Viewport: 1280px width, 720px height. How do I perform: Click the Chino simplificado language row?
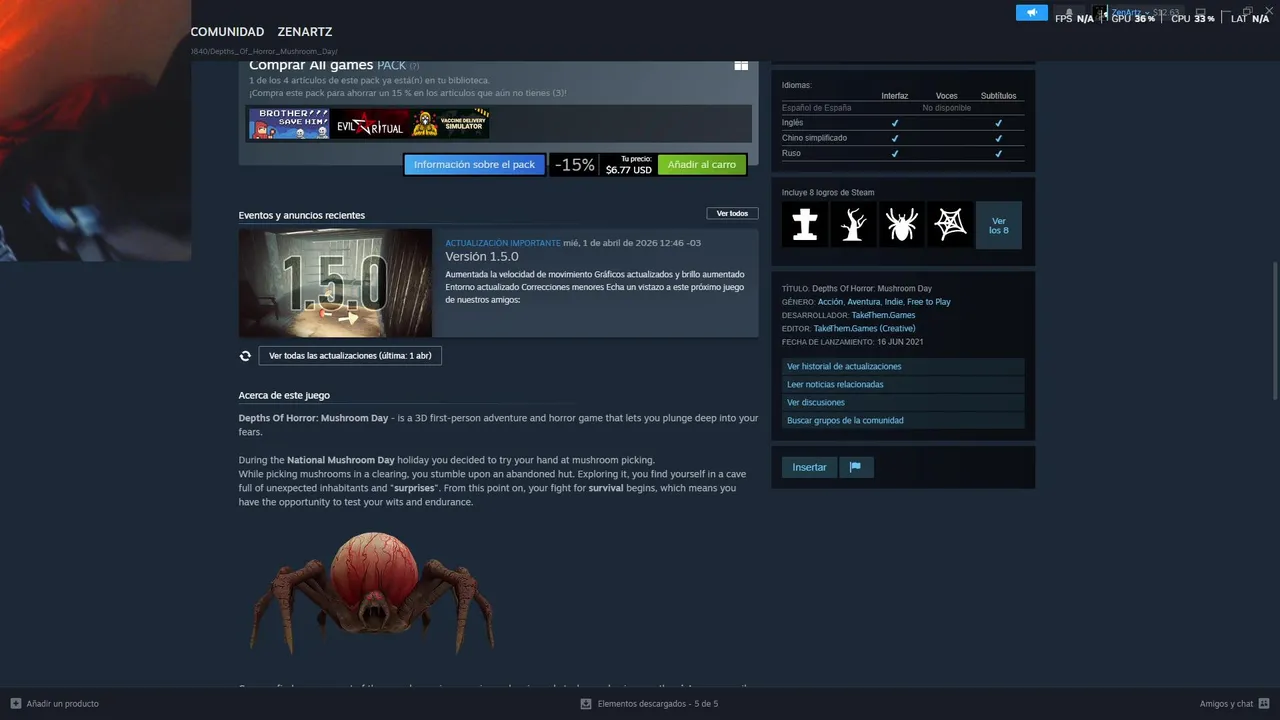[x=903, y=138]
